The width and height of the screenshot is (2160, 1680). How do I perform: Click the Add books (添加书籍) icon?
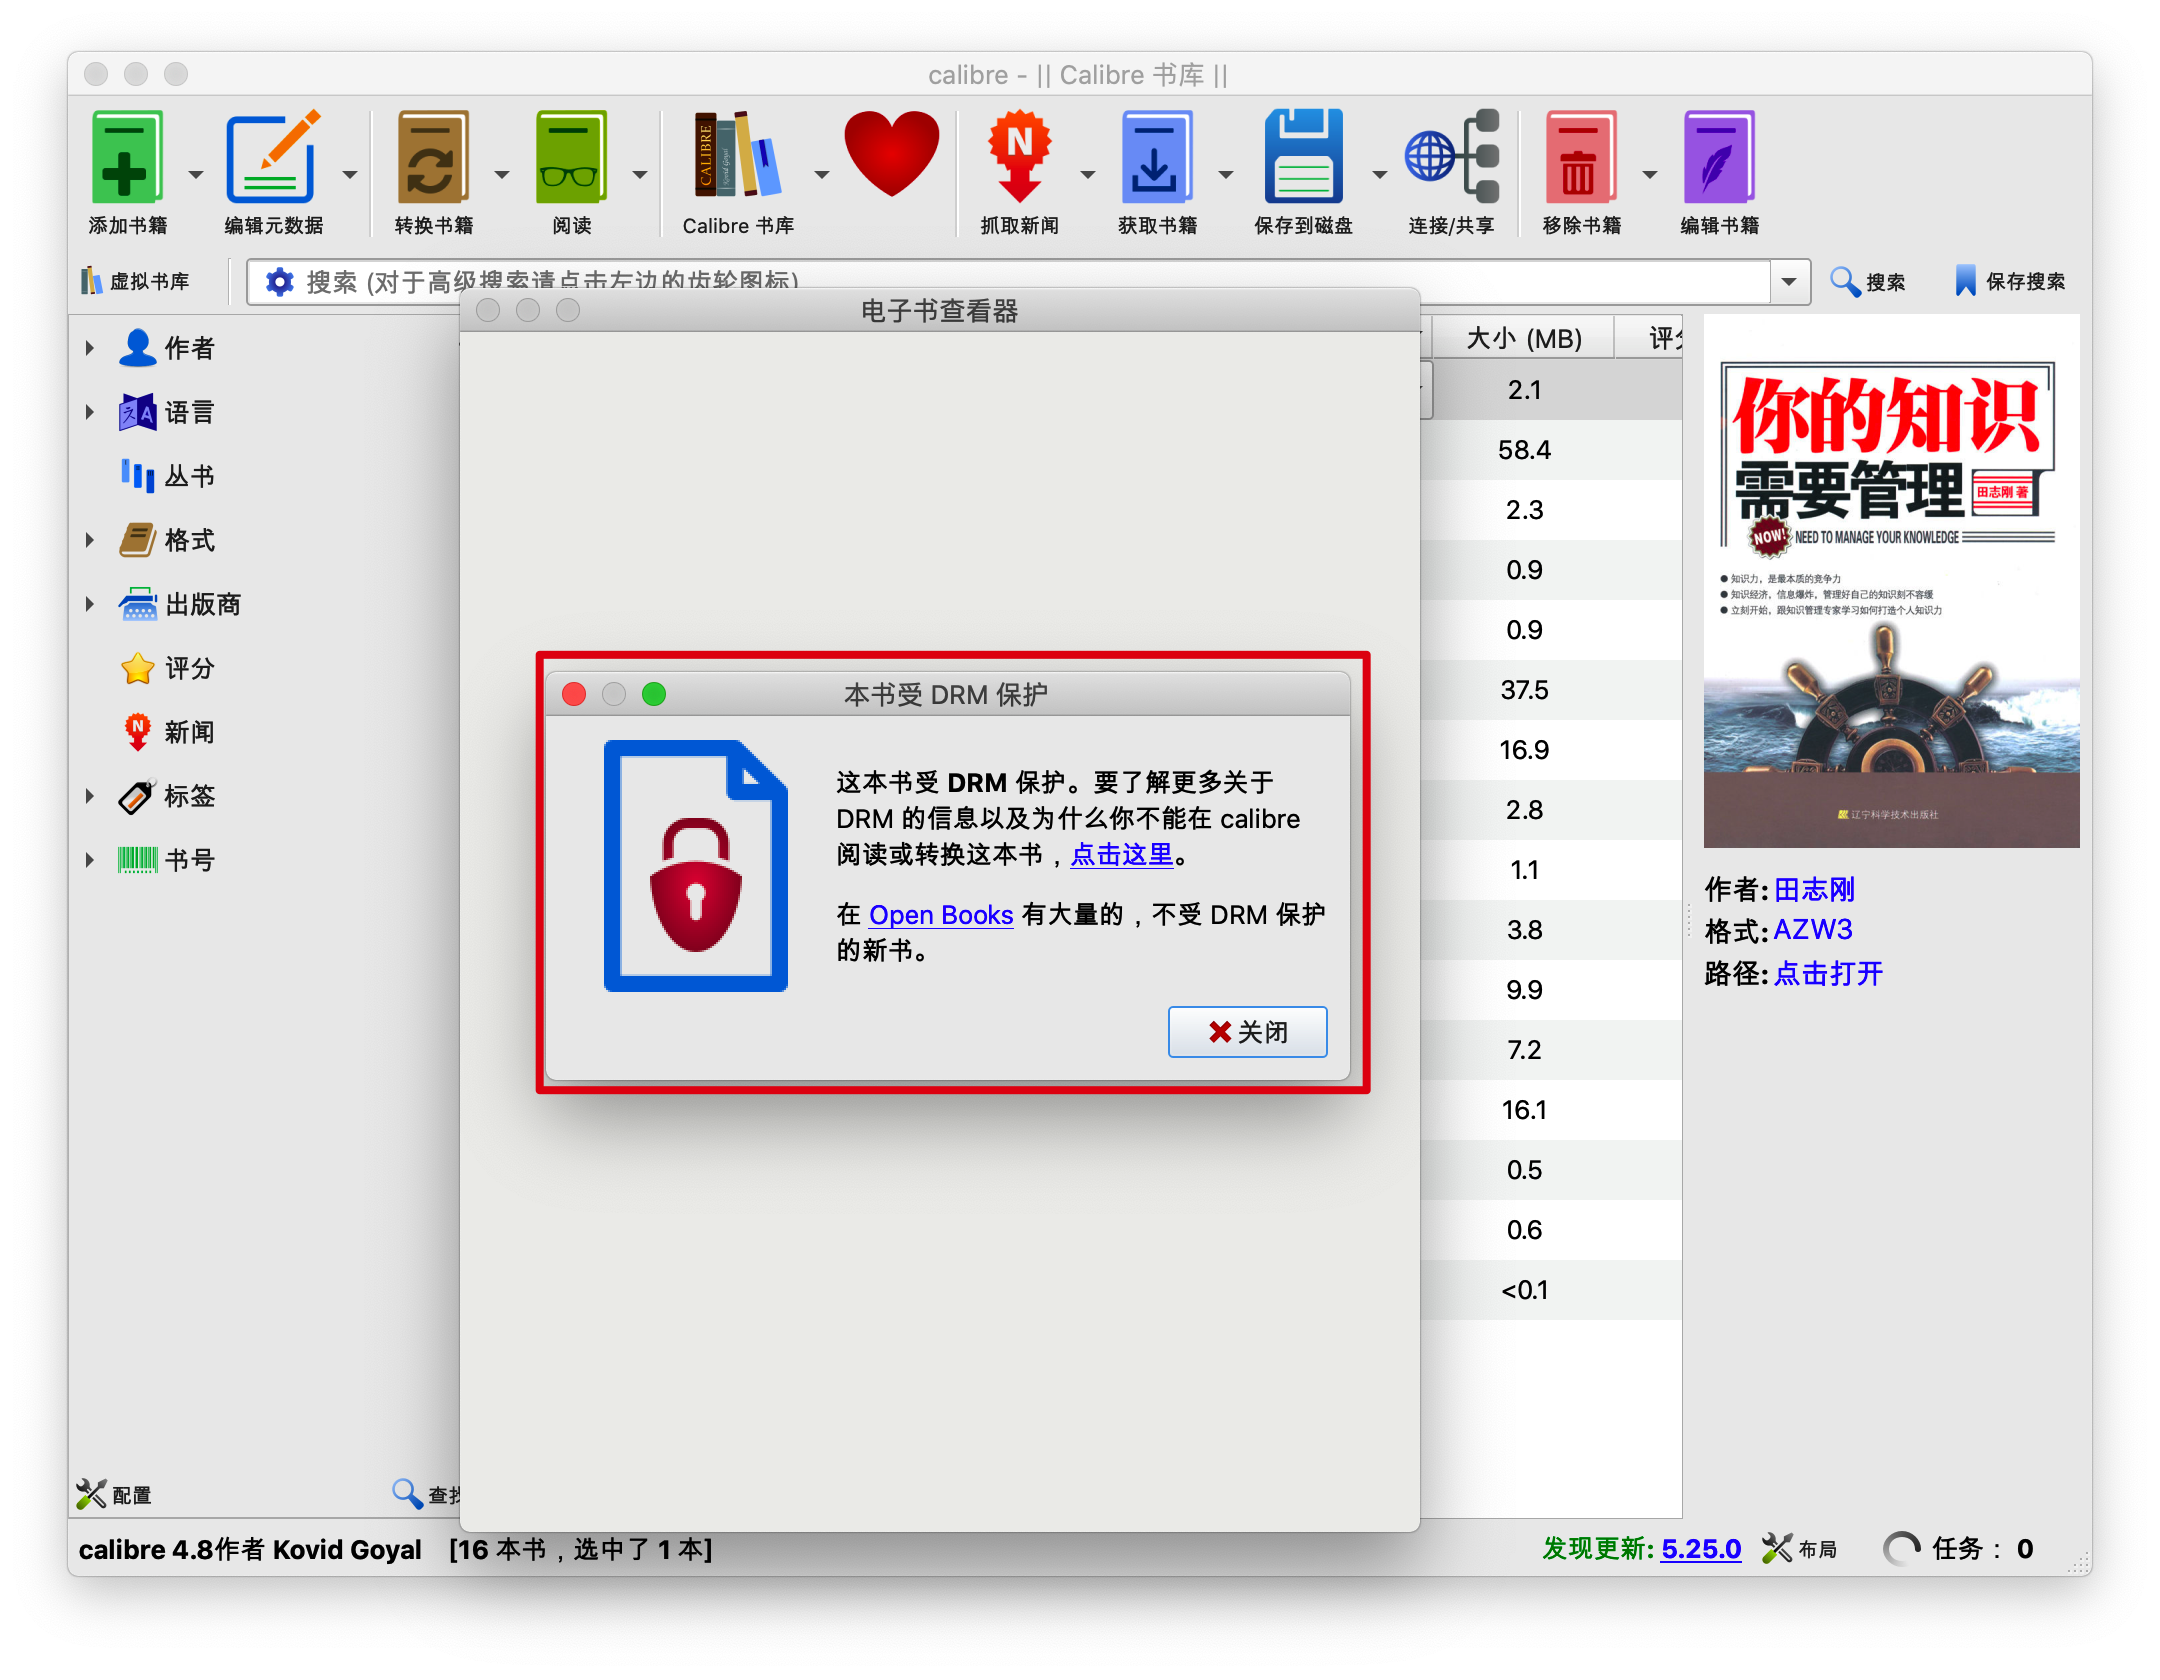pyautogui.click(x=127, y=158)
